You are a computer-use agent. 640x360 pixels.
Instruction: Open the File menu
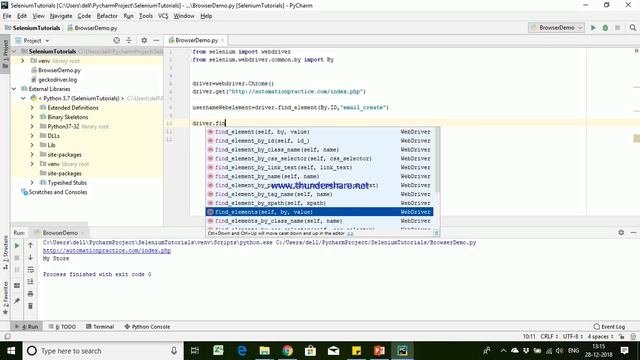click(7, 16)
